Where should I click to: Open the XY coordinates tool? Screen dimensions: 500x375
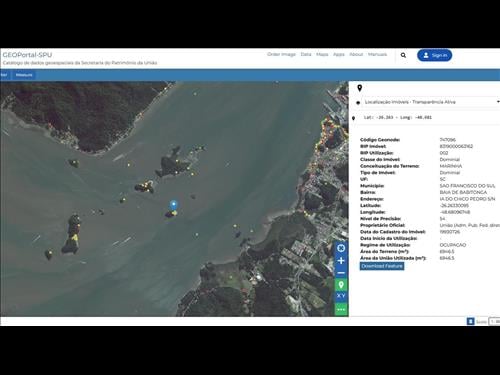pos(341,296)
